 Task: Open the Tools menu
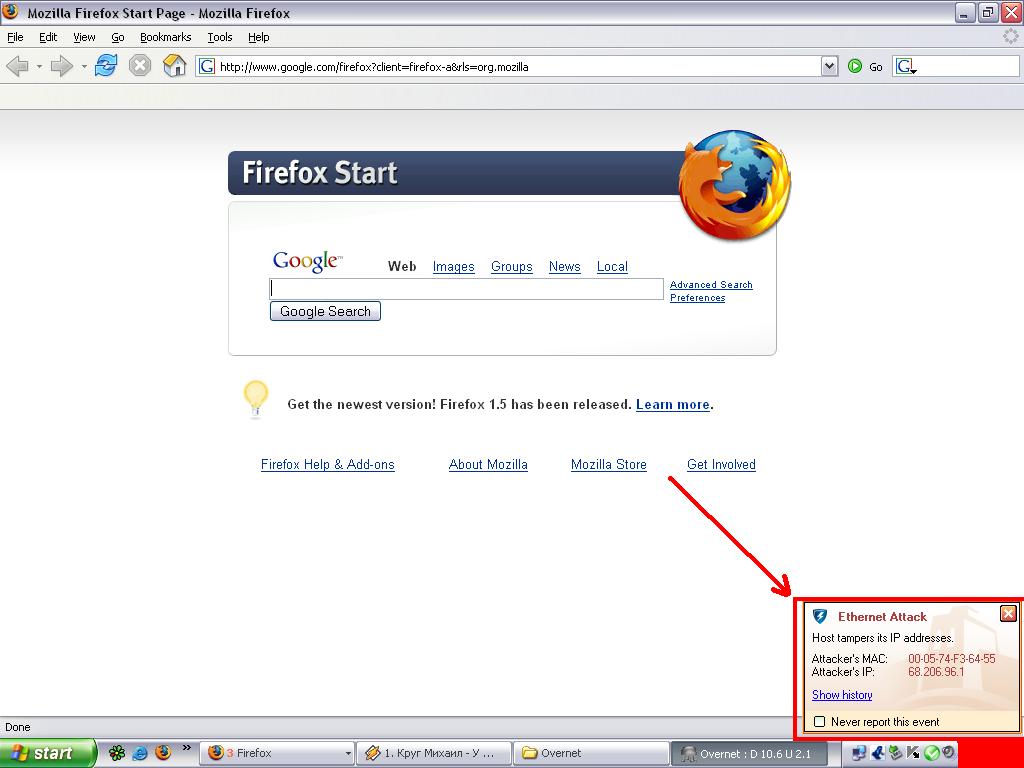220,37
